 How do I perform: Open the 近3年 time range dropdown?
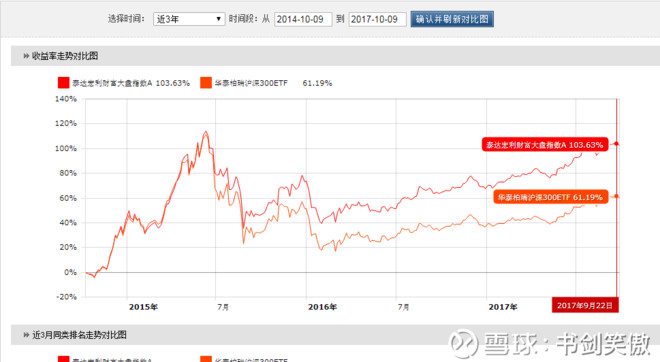(189, 19)
